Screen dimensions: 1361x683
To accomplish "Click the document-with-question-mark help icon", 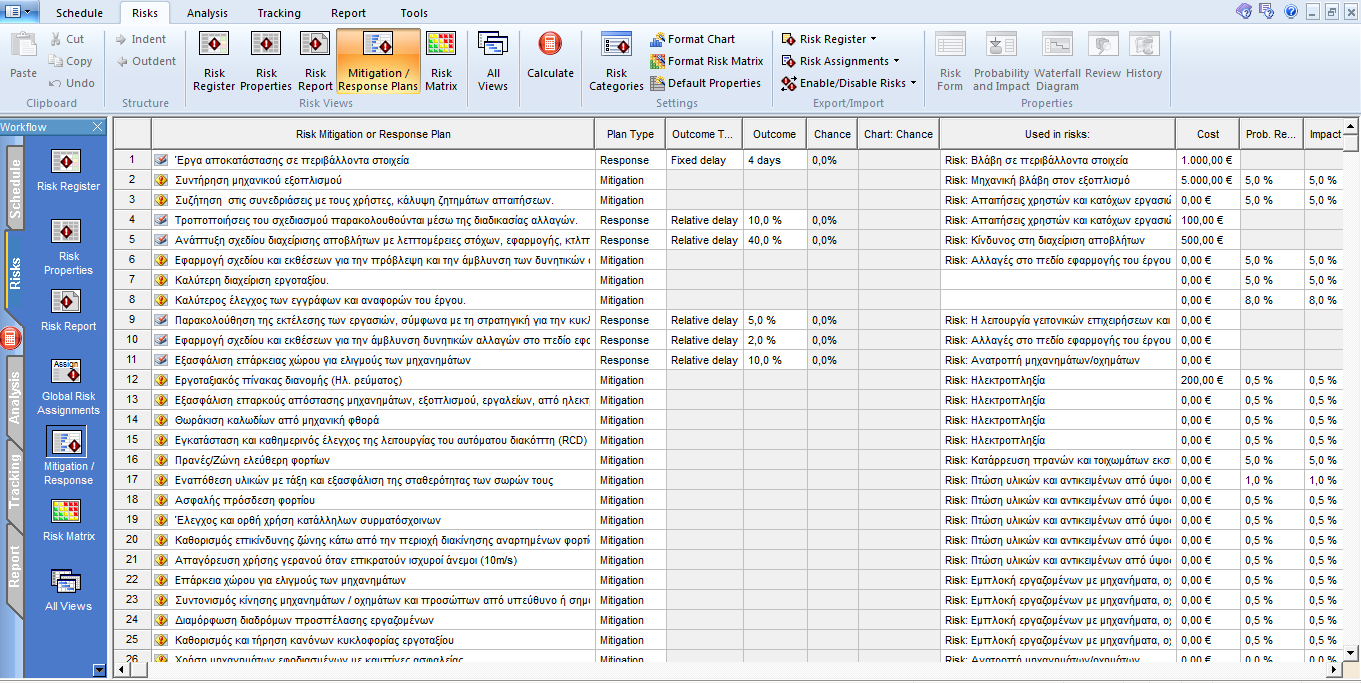I will [x=1267, y=12].
